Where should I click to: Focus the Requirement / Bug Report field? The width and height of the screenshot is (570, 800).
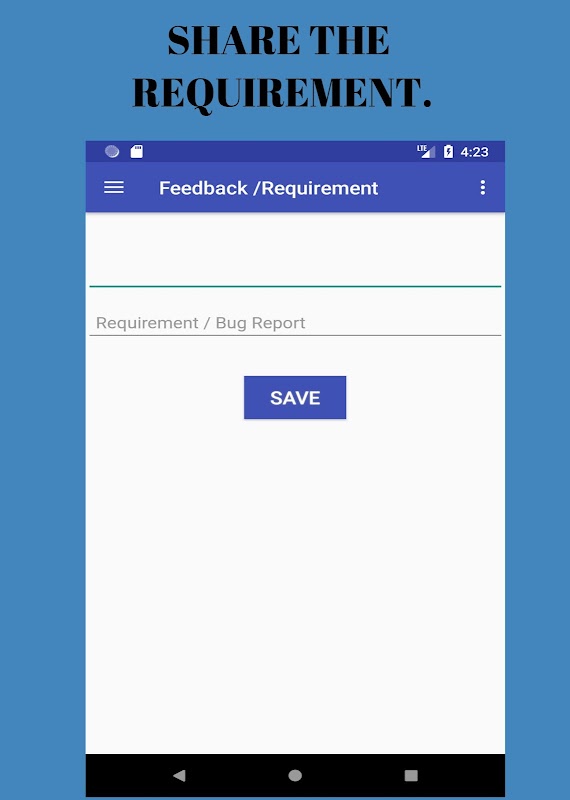click(x=295, y=323)
